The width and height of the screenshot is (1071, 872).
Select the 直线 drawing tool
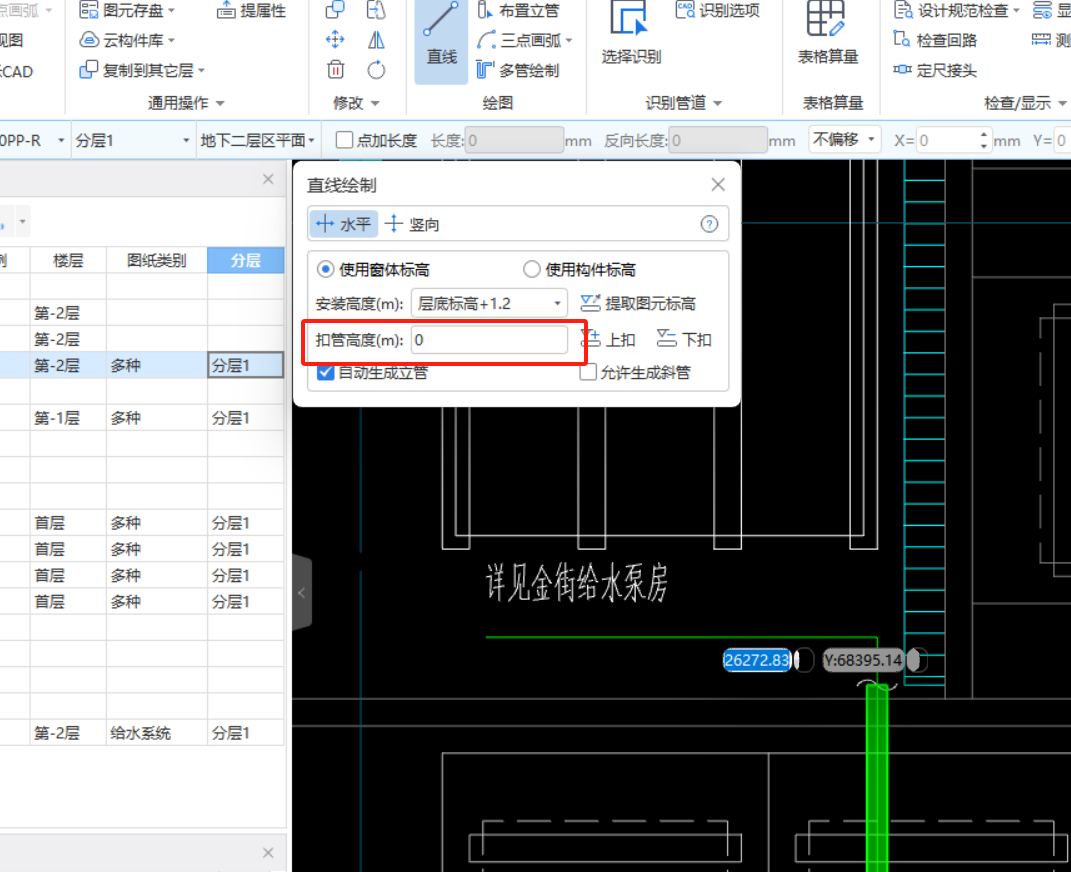pyautogui.click(x=440, y=40)
